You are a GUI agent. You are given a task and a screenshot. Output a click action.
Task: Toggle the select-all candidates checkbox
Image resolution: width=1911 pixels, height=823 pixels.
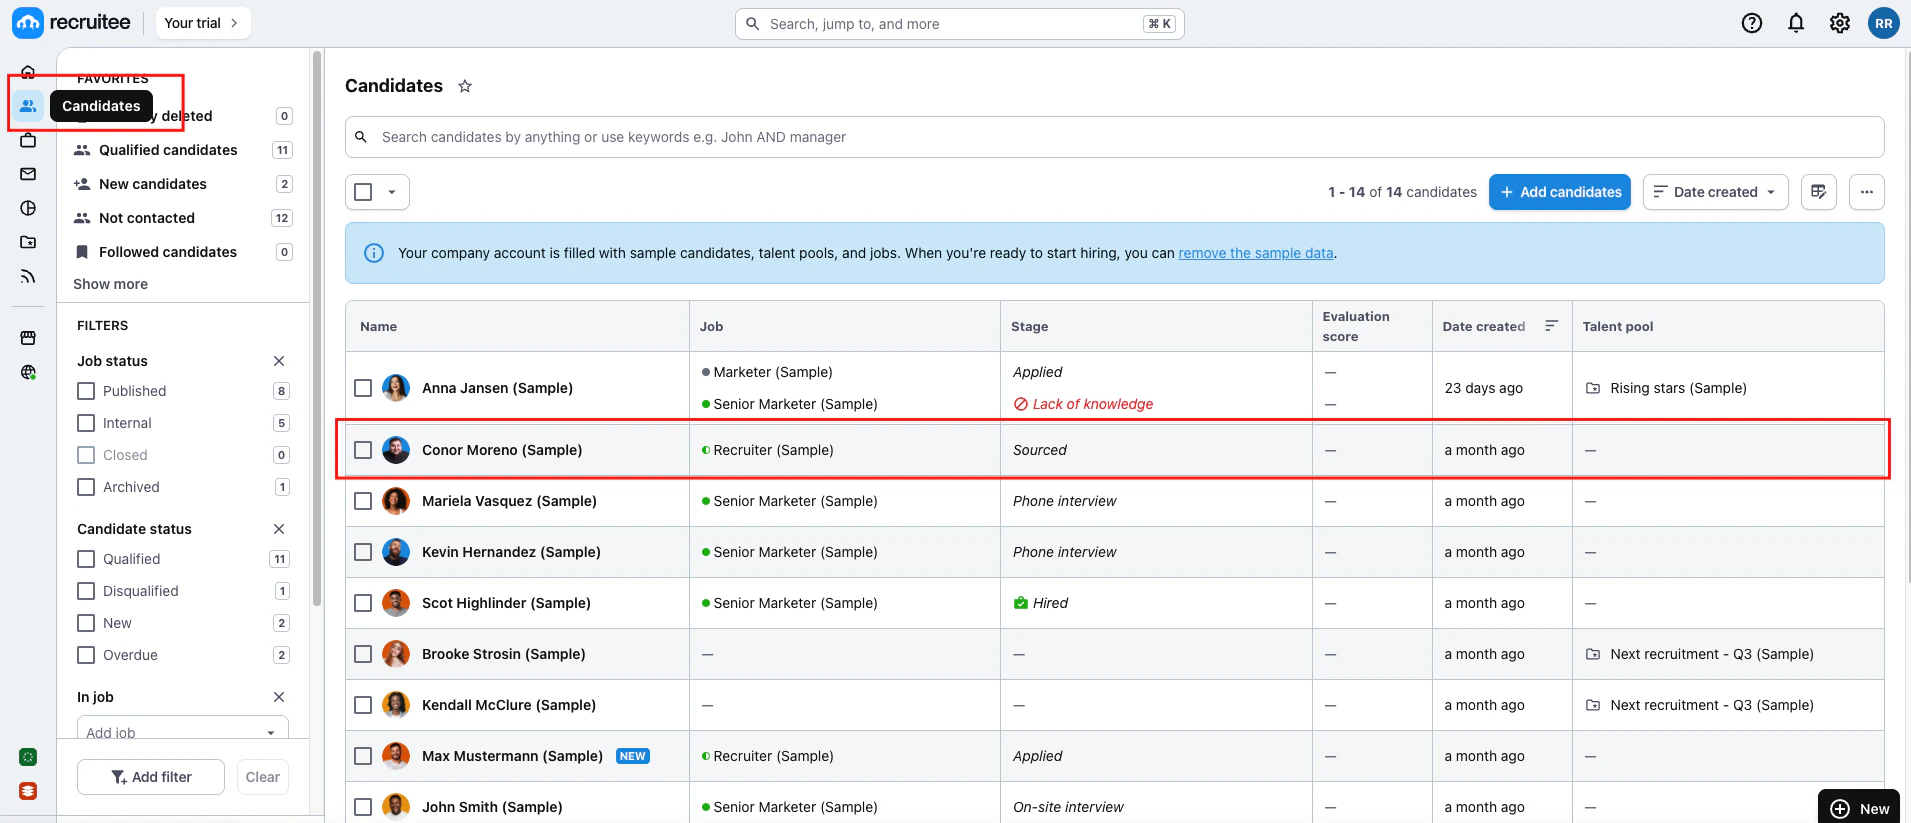tap(363, 192)
